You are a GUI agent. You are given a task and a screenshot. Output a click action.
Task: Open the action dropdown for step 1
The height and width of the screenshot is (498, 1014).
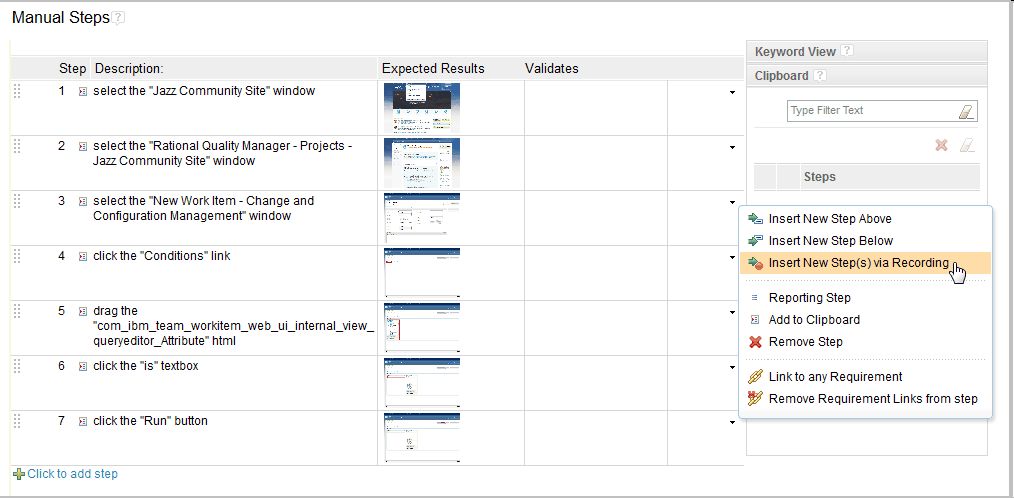click(732, 92)
